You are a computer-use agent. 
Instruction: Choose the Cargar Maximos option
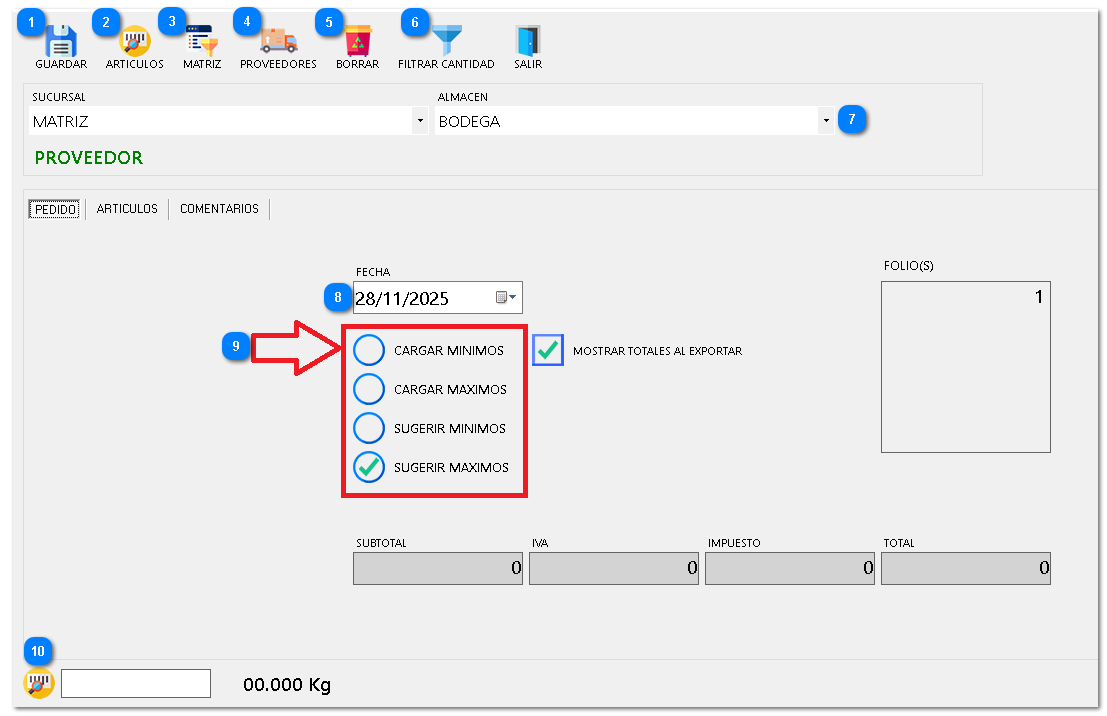pos(369,389)
